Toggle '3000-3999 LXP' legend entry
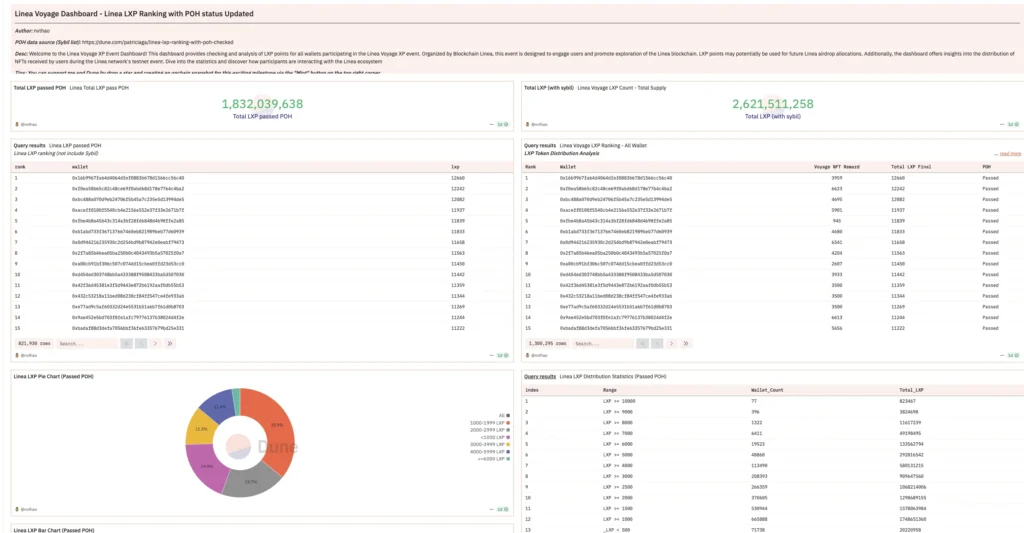The width and height of the screenshot is (1024, 533). click(490, 444)
